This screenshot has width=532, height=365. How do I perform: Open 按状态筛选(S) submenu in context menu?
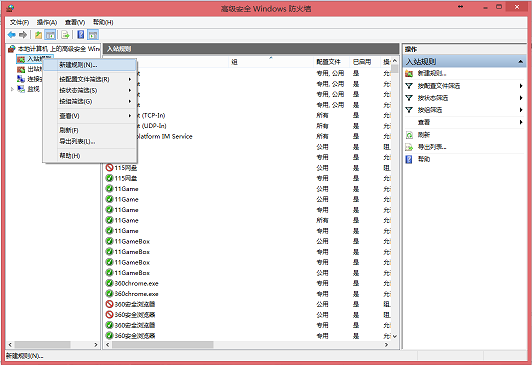90,90
